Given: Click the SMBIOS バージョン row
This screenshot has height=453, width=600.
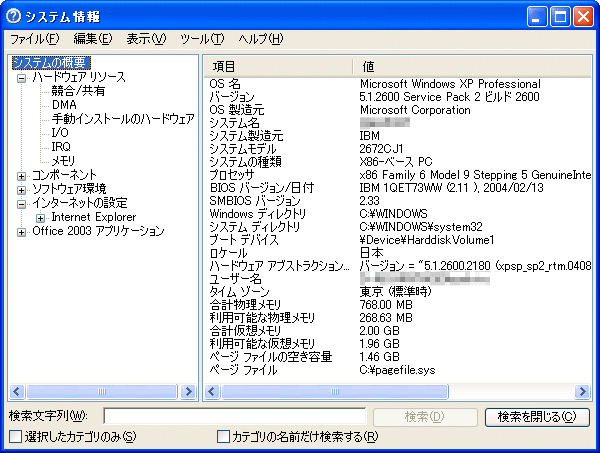Looking at the screenshot, I should (398, 201).
